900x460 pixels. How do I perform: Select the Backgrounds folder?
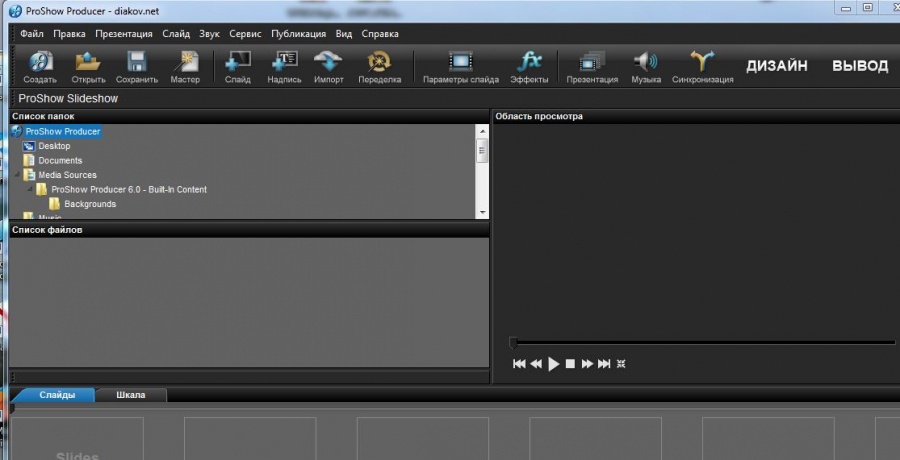90,204
